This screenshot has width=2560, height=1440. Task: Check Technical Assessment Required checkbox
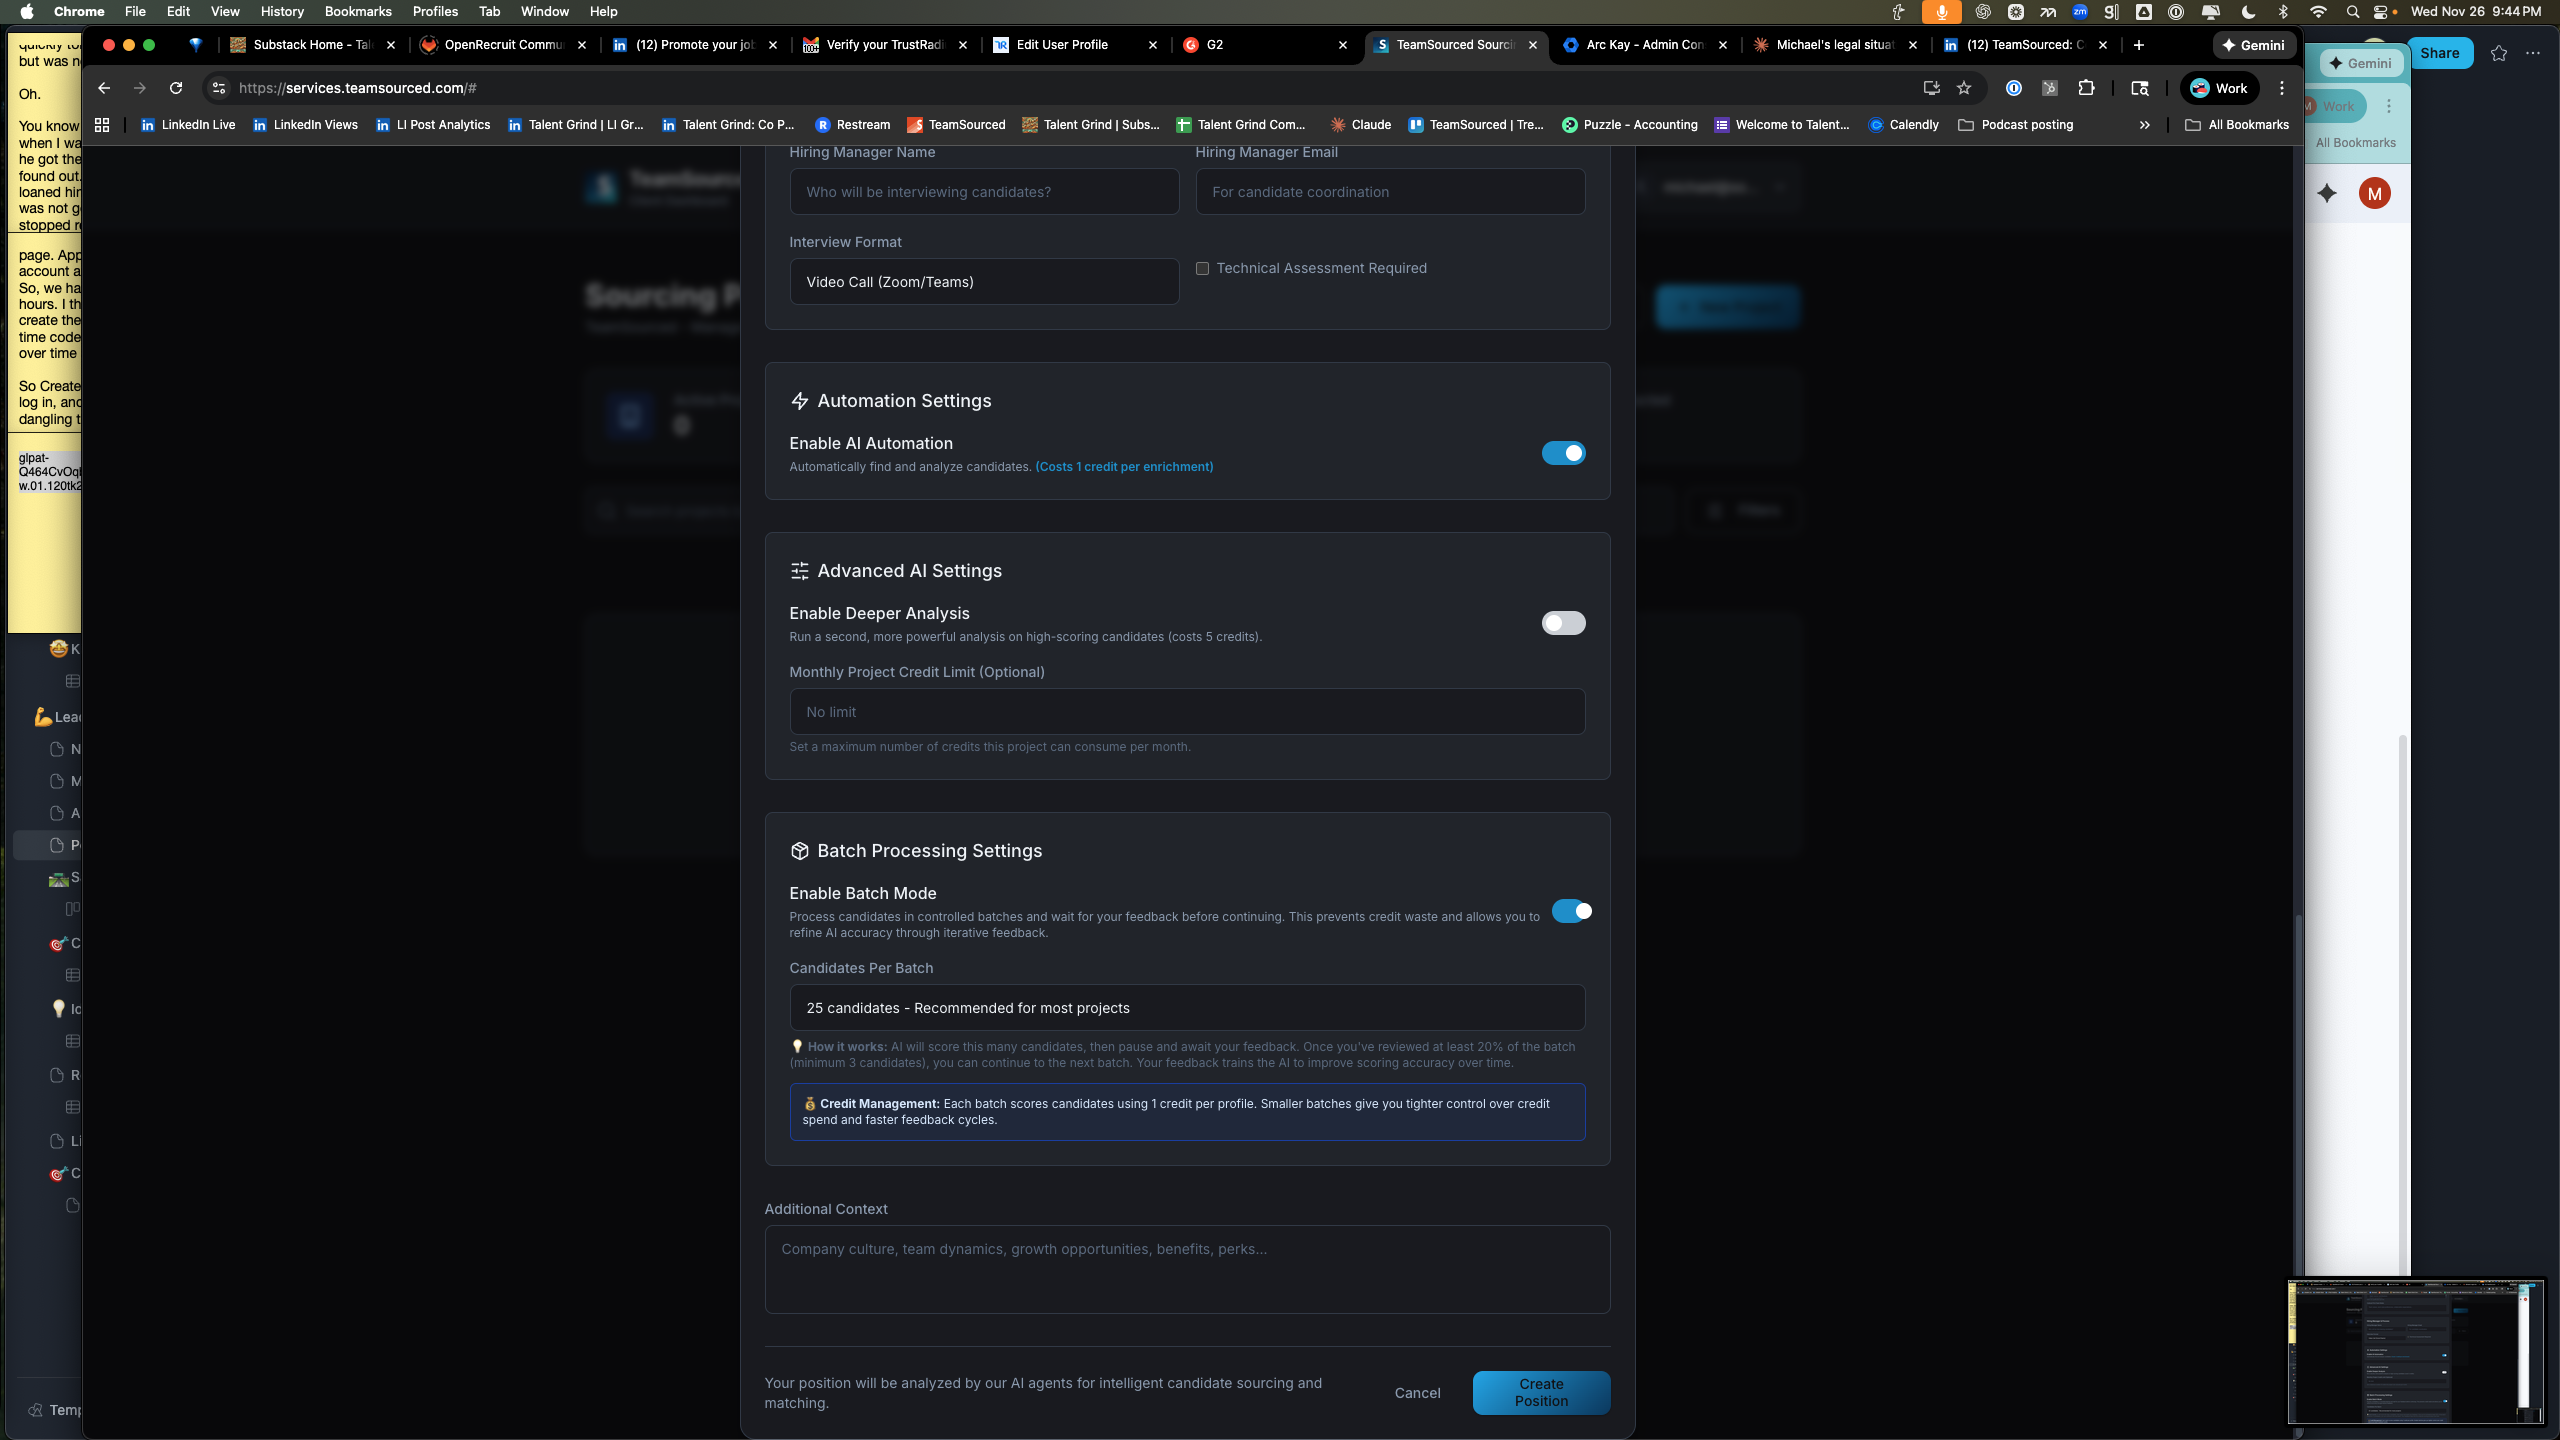1203,268
